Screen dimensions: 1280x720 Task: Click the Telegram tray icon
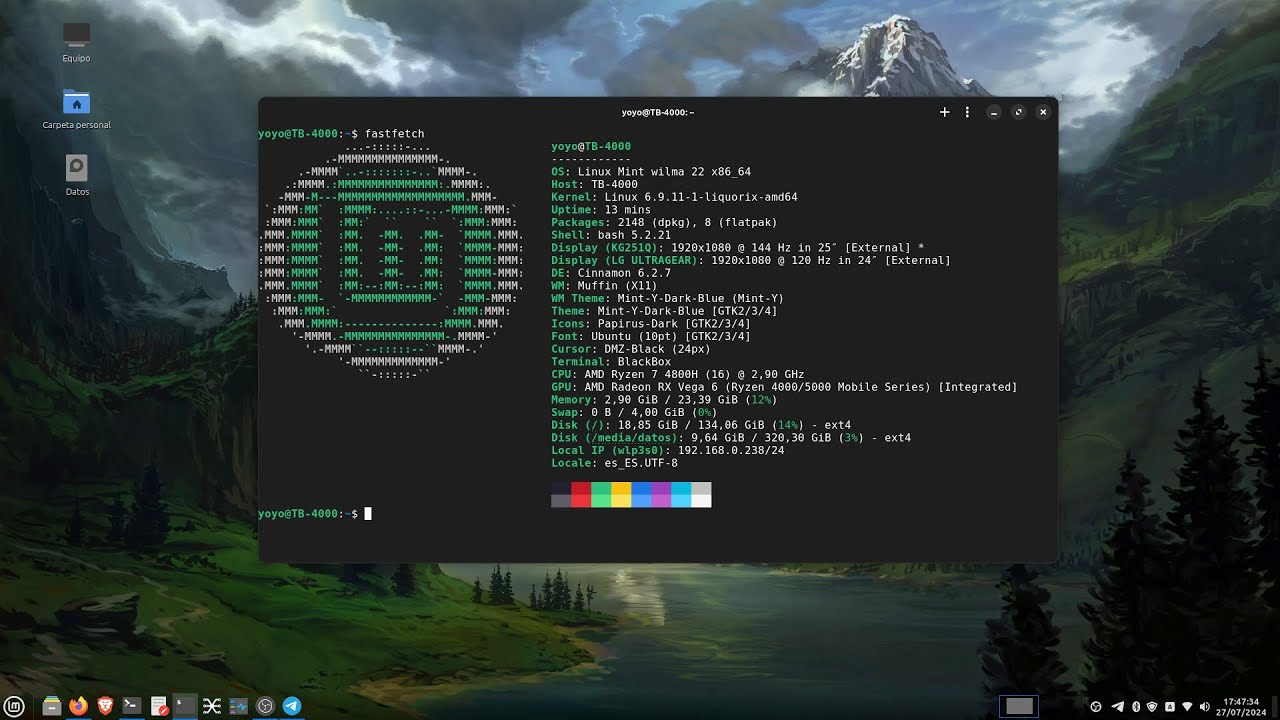pyautogui.click(x=1118, y=707)
